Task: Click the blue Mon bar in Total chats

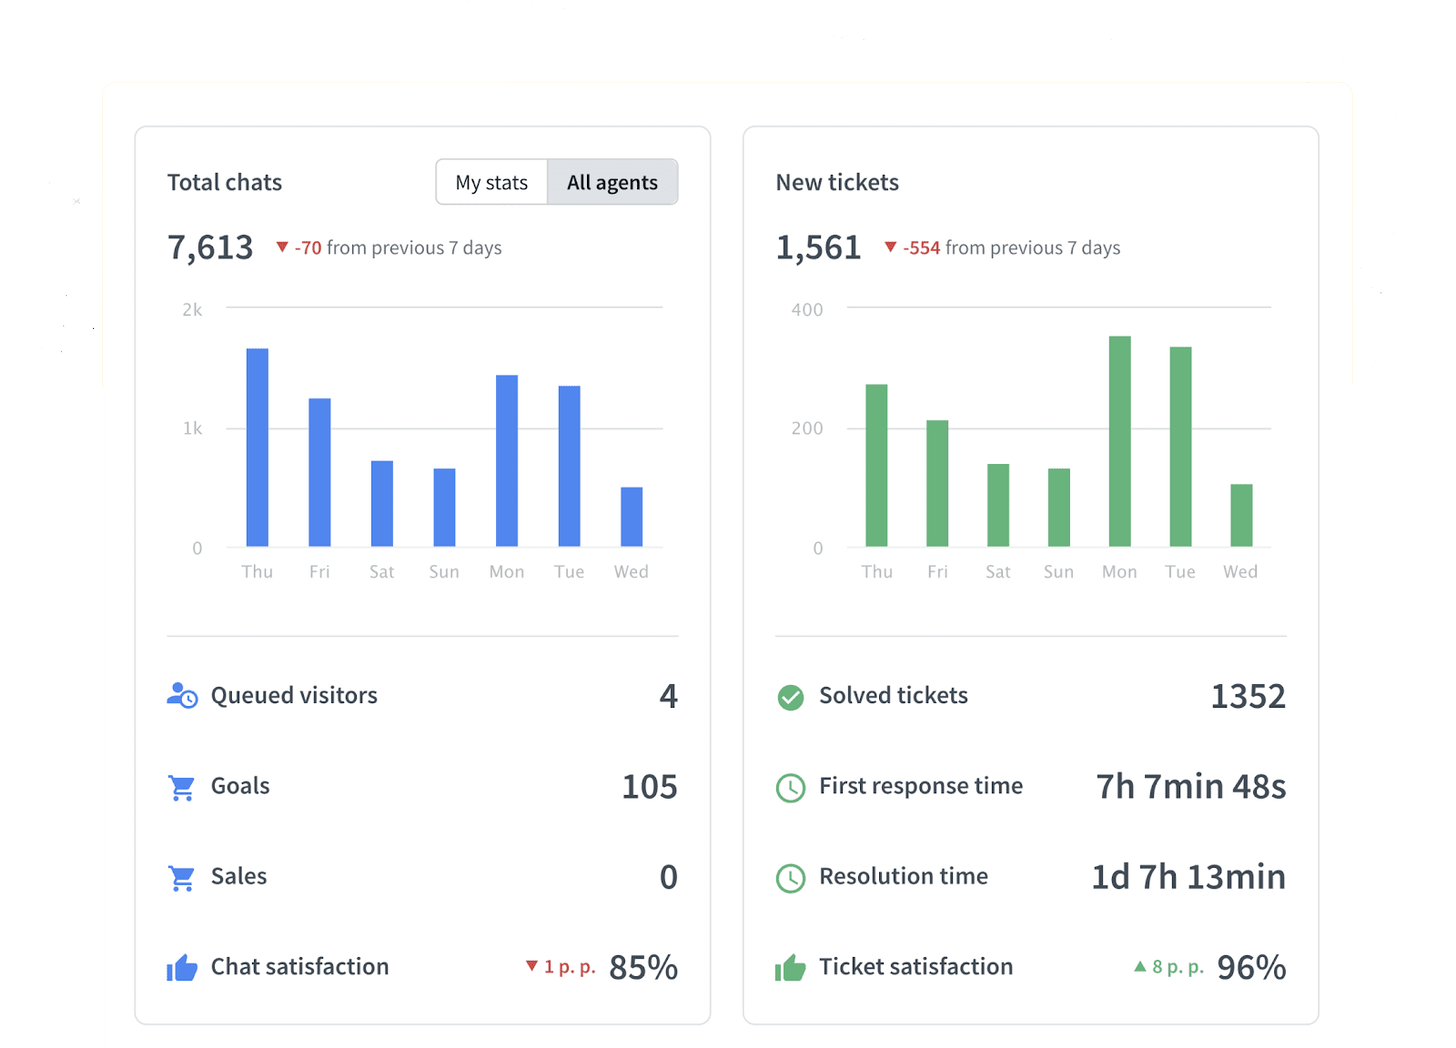Action: tap(507, 460)
